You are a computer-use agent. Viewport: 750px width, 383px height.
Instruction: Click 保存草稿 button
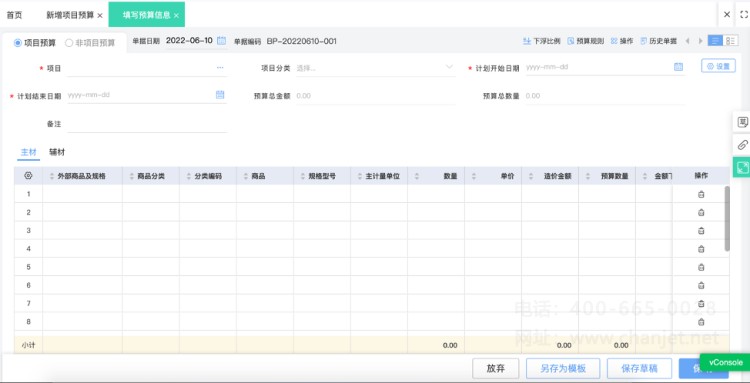pyautogui.click(x=639, y=369)
